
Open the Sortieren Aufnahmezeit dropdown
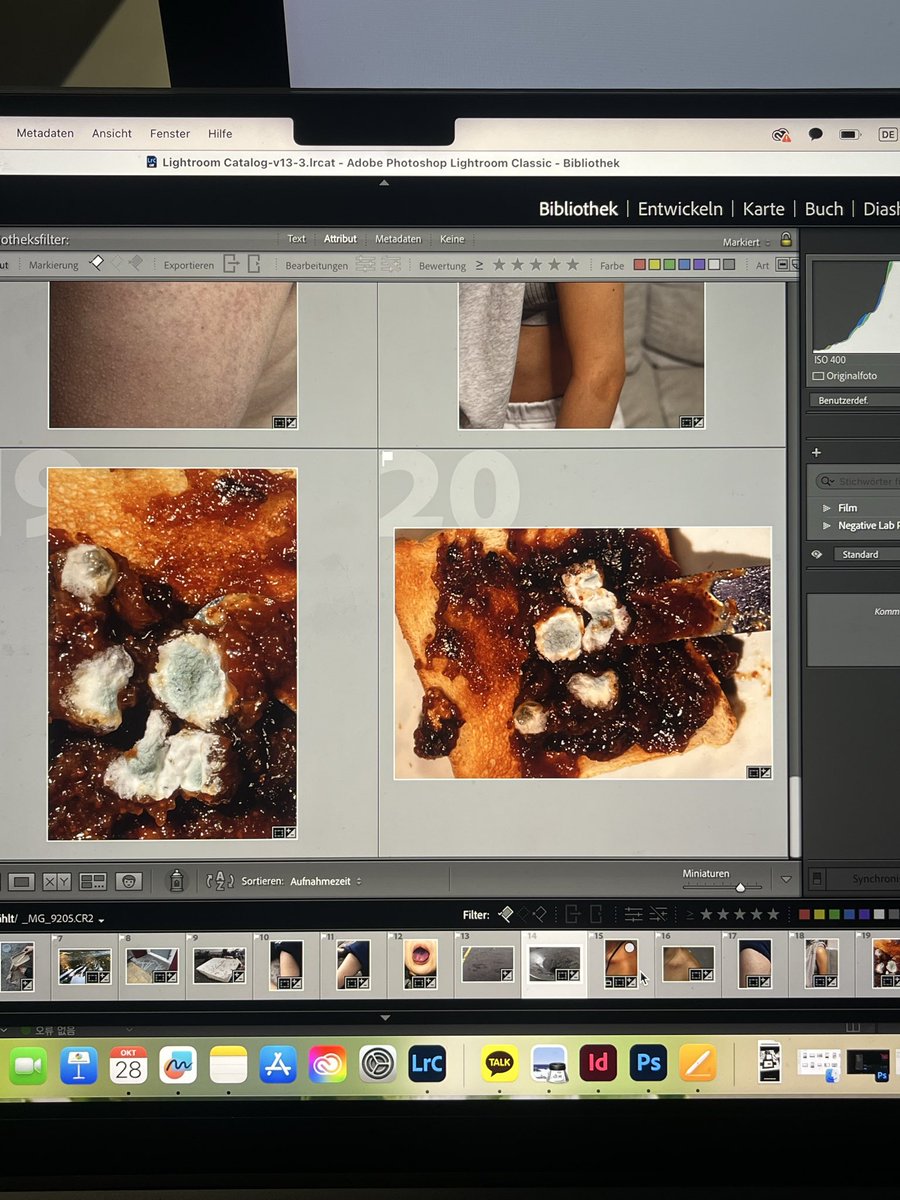pyautogui.click(x=326, y=881)
